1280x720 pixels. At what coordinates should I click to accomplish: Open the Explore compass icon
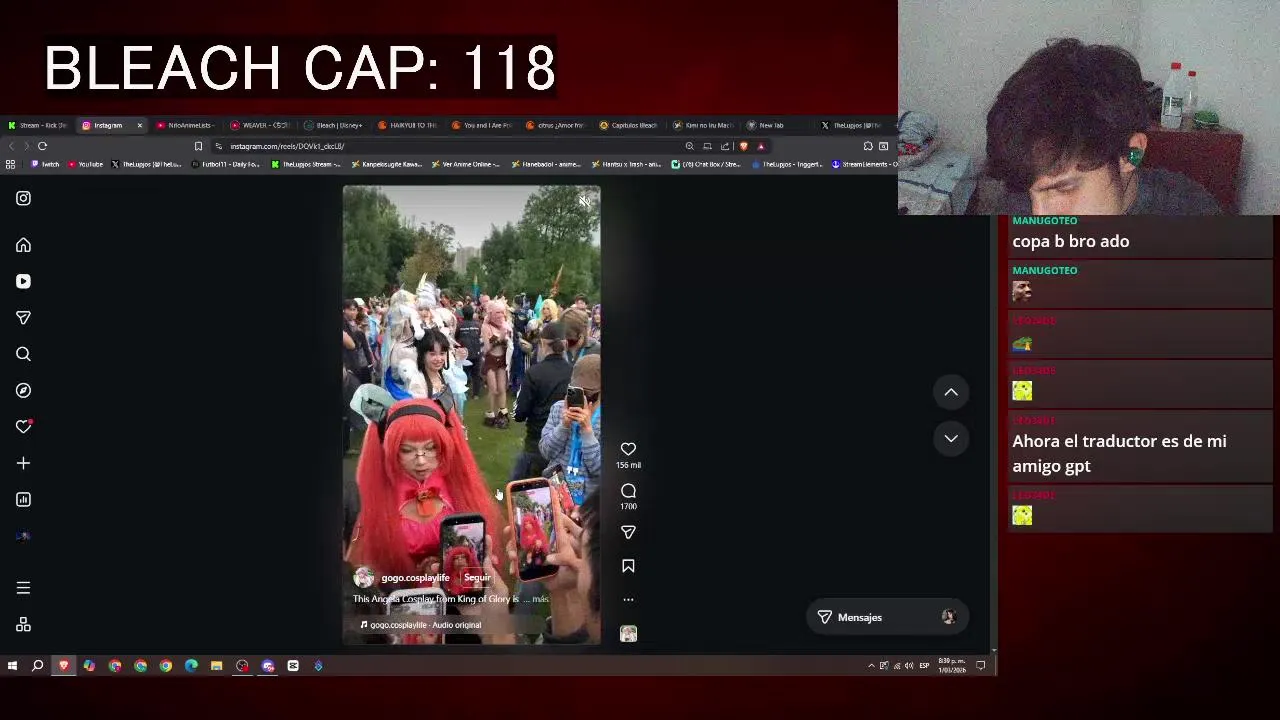[23, 390]
